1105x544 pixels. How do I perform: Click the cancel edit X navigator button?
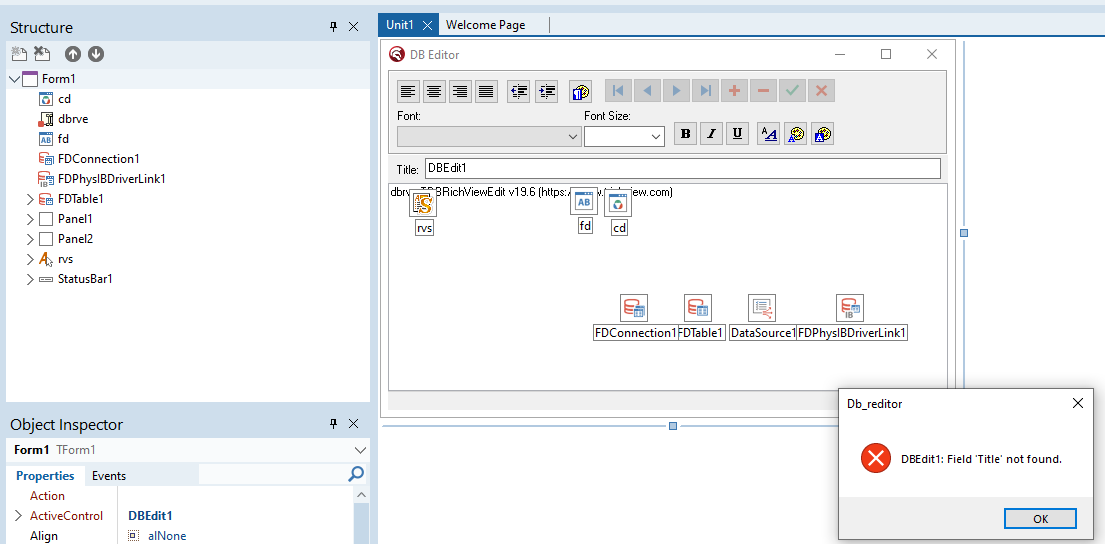tap(821, 90)
